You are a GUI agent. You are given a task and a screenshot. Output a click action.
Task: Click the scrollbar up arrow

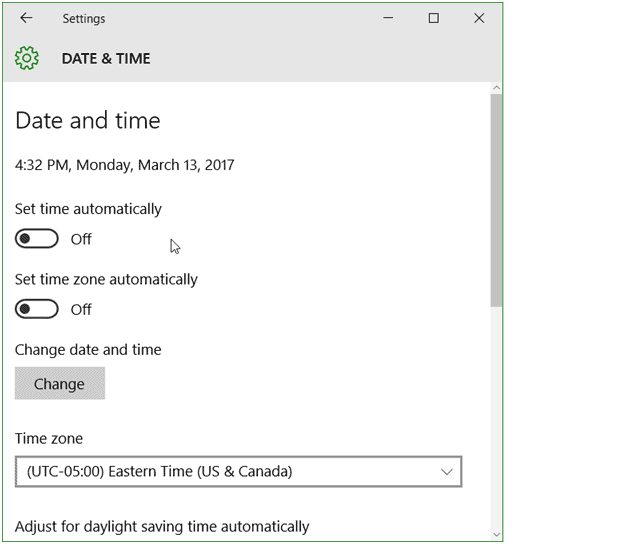496,88
